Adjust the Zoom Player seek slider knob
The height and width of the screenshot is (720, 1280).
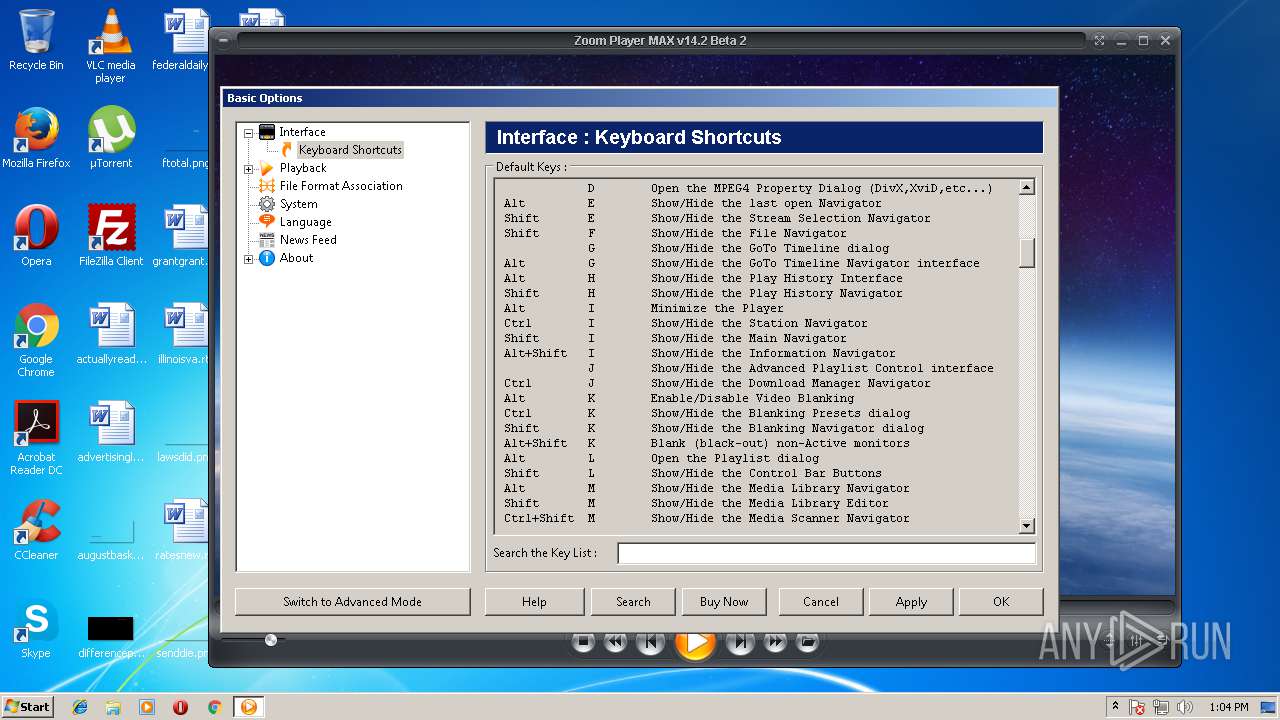270,639
